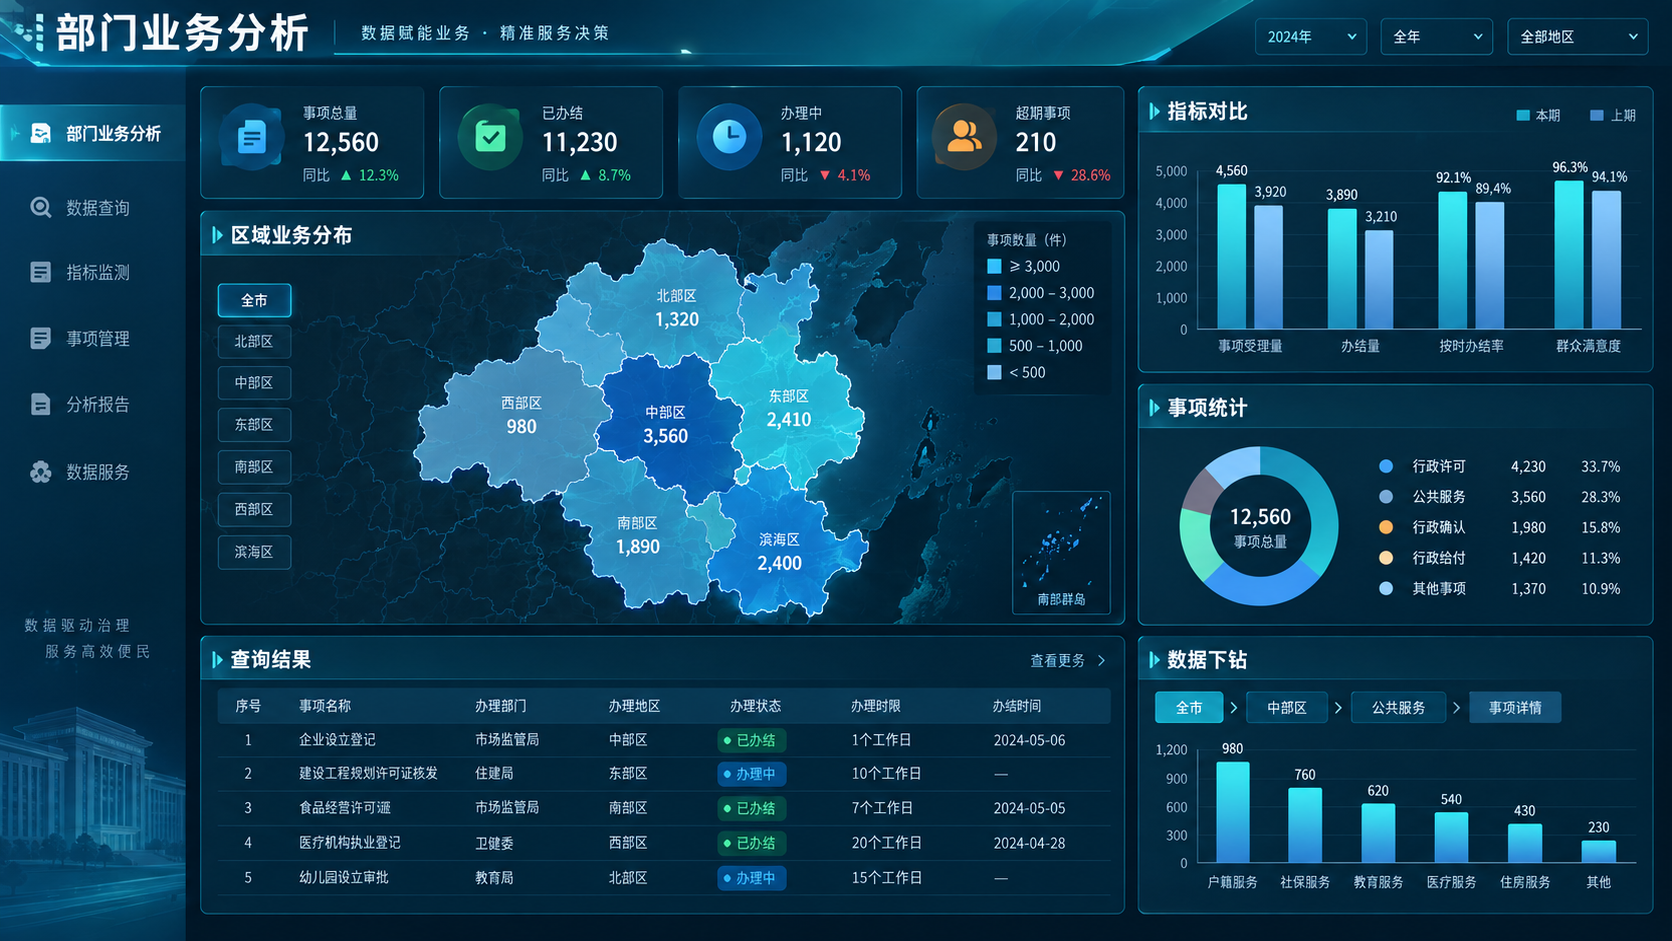The image size is (1672, 941).
Task: Open the 全部地区 region dropdown
Action: pos(1578,37)
